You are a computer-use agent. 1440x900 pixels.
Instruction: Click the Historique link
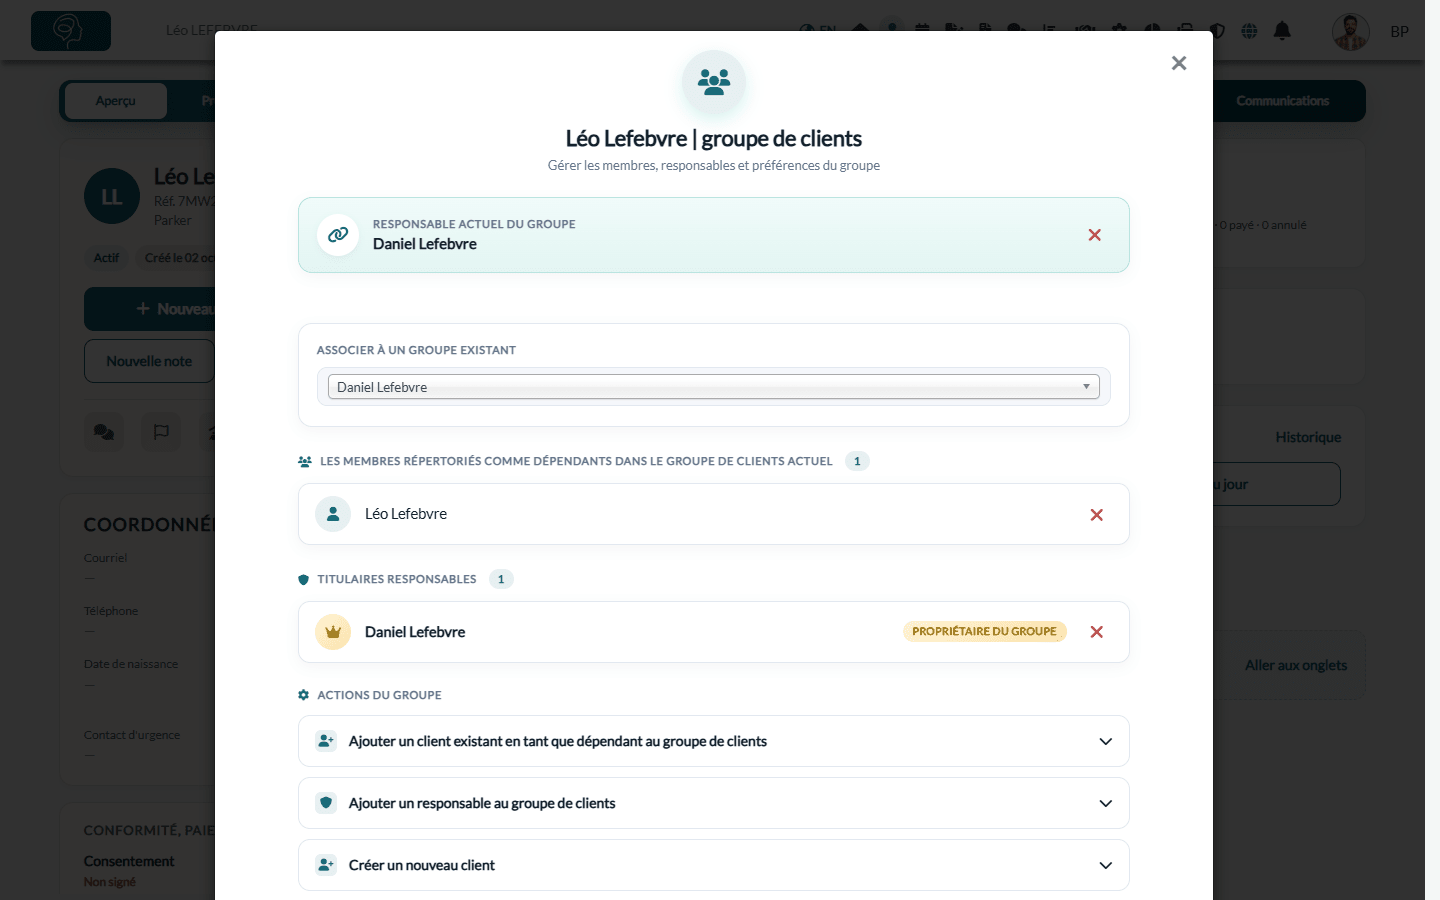(x=1308, y=437)
